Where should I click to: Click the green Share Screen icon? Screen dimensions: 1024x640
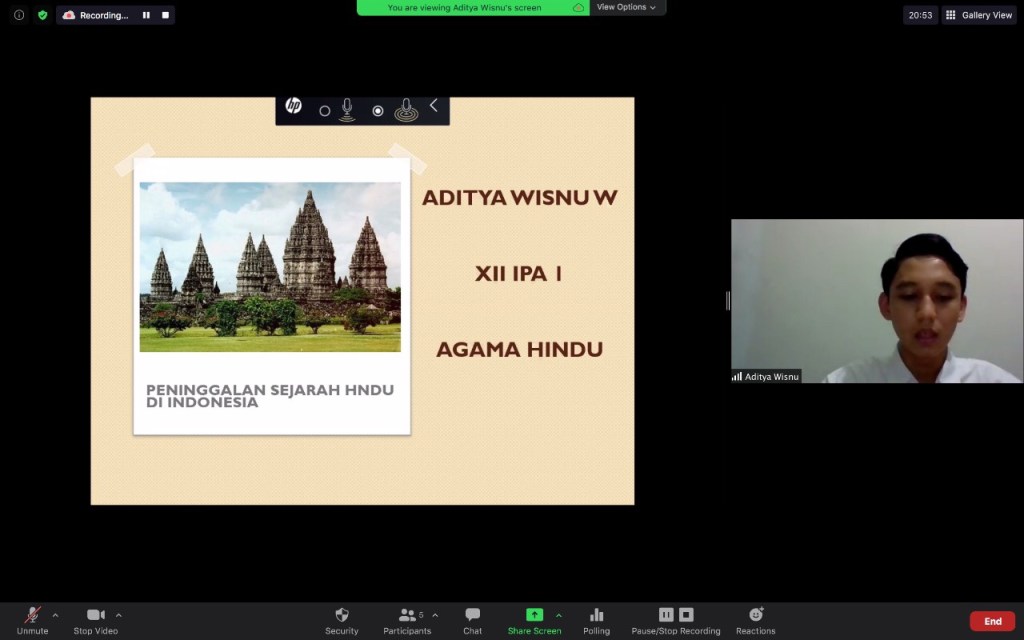(x=534, y=615)
